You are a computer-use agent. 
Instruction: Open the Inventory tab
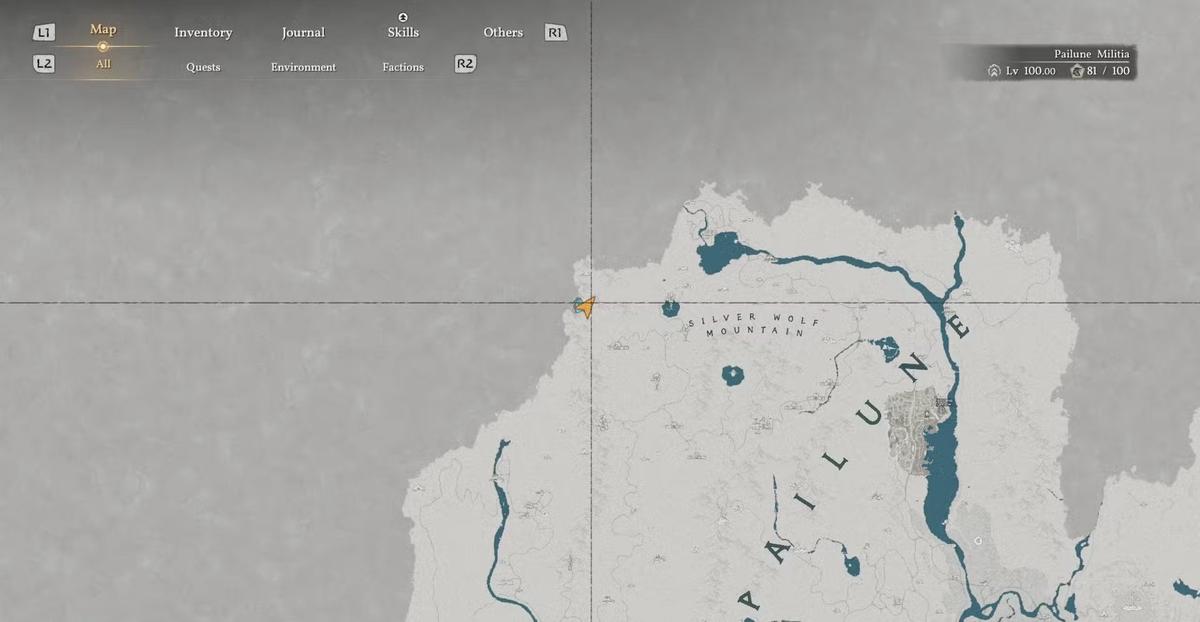tap(203, 32)
